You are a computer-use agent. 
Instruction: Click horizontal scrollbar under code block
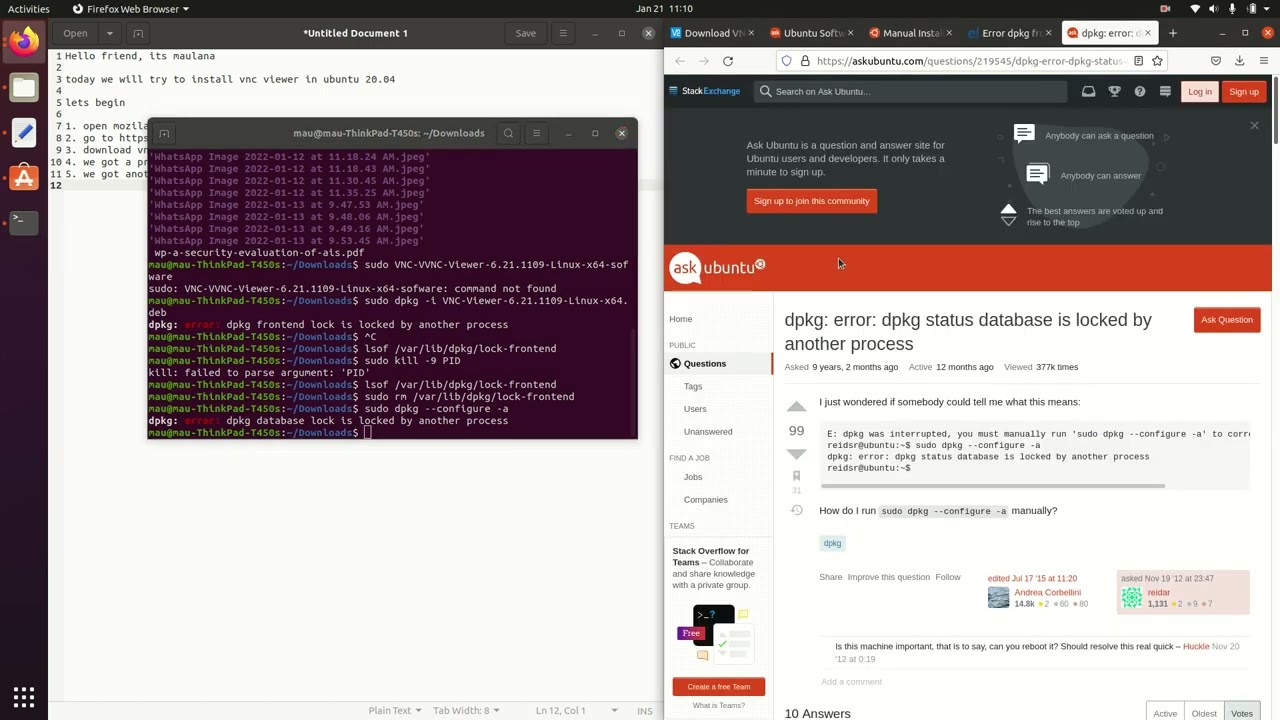coord(992,486)
